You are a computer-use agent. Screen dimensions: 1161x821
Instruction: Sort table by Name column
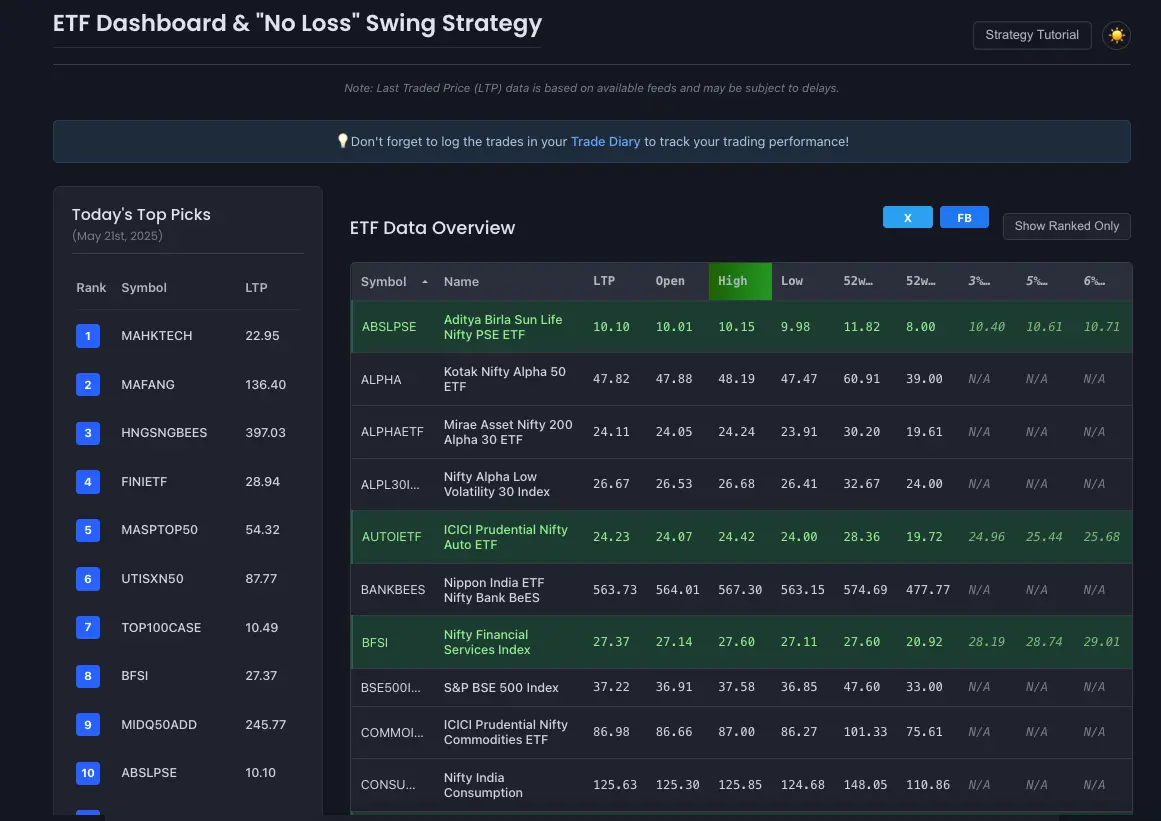(461, 281)
